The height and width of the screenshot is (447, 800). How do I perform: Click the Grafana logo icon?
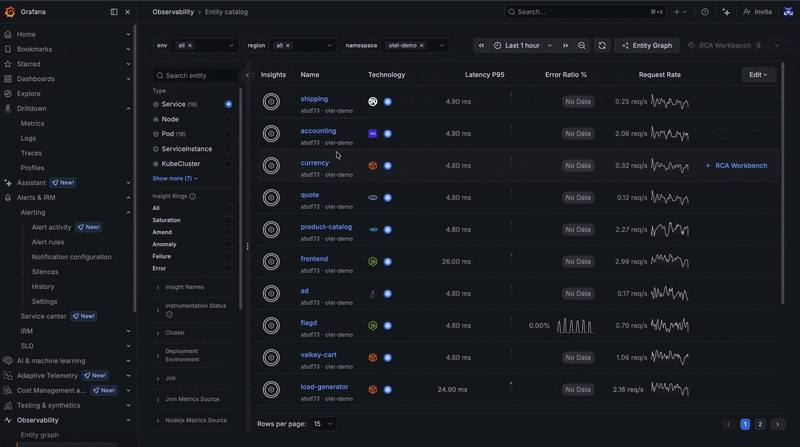[10, 12]
